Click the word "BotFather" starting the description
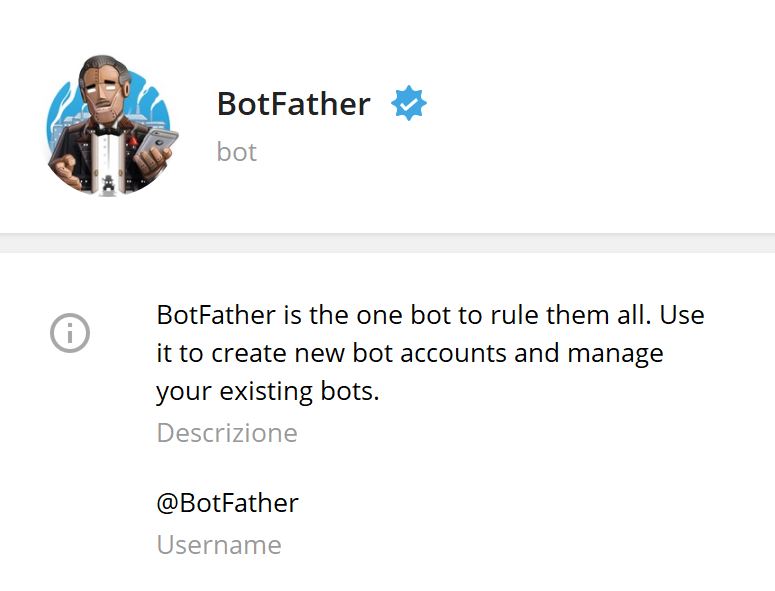The height and width of the screenshot is (591, 775). tap(212, 315)
